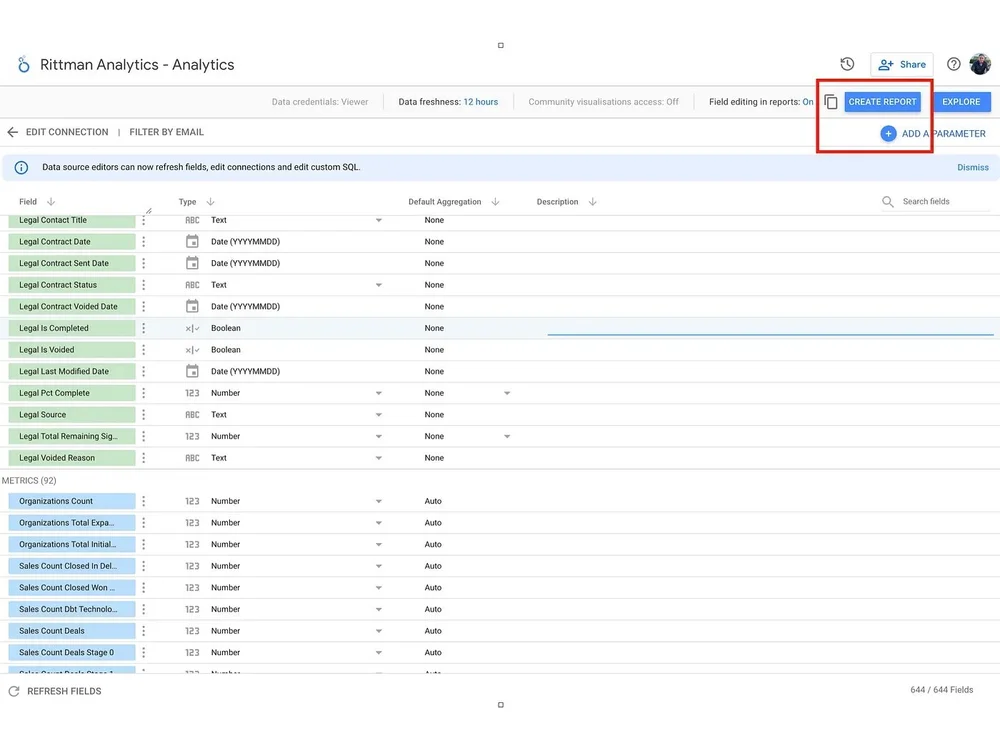Screen dimensions: 1000x751
Task: Open the three-dot menu for Legal Source
Action: tap(143, 414)
